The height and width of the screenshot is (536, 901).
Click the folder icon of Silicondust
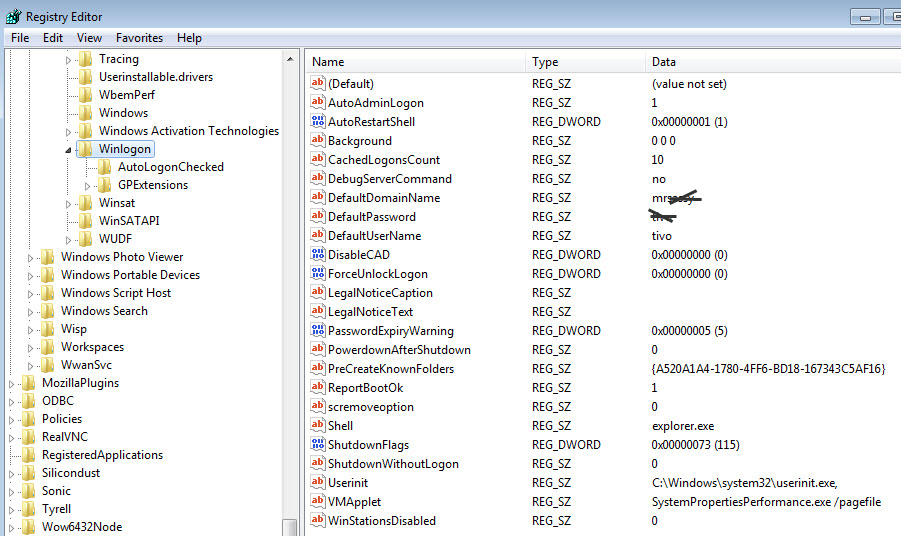click(x=29, y=473)
